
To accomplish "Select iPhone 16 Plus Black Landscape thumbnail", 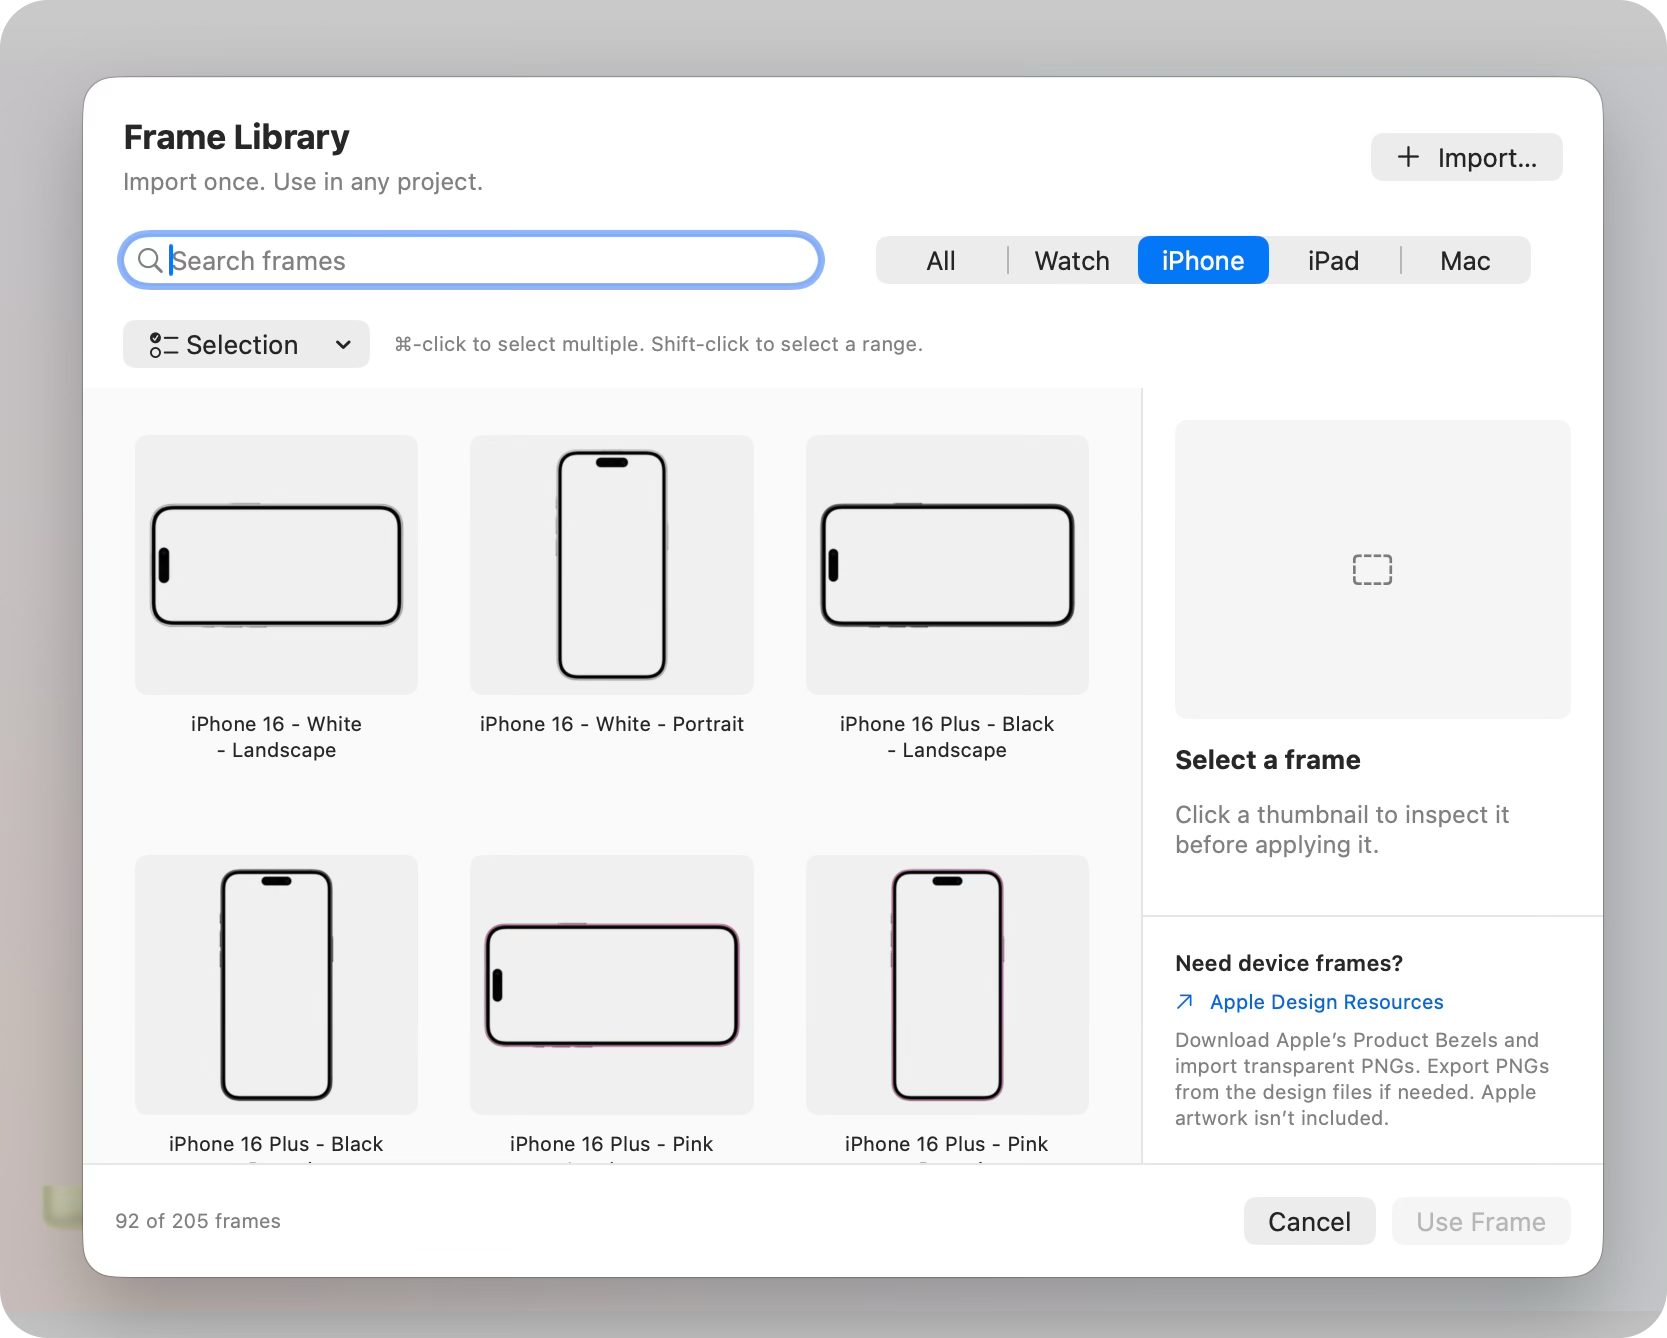I will click(947, 565).
